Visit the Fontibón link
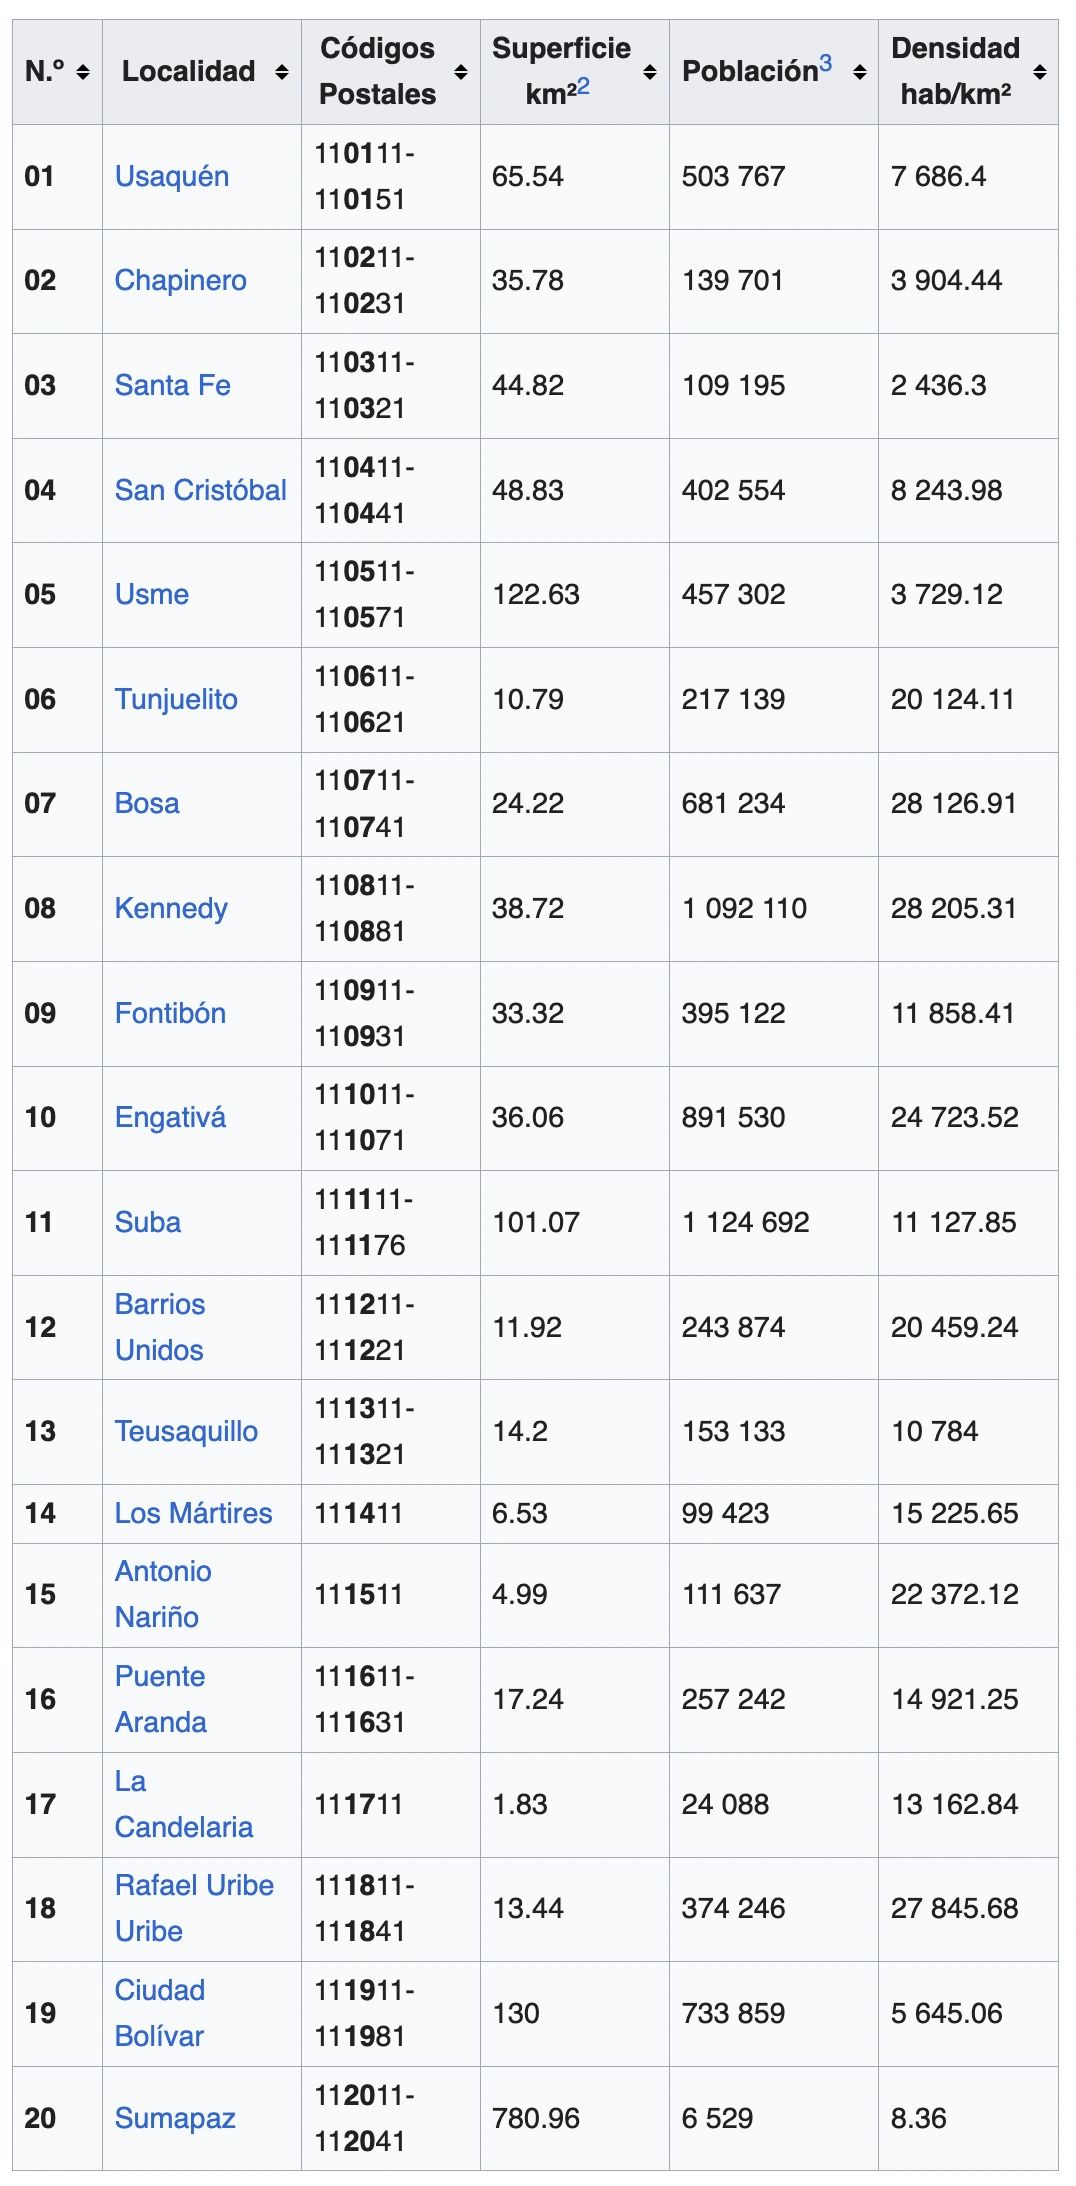Viewport: 1076px width, 2186px height. (170, 1013)
